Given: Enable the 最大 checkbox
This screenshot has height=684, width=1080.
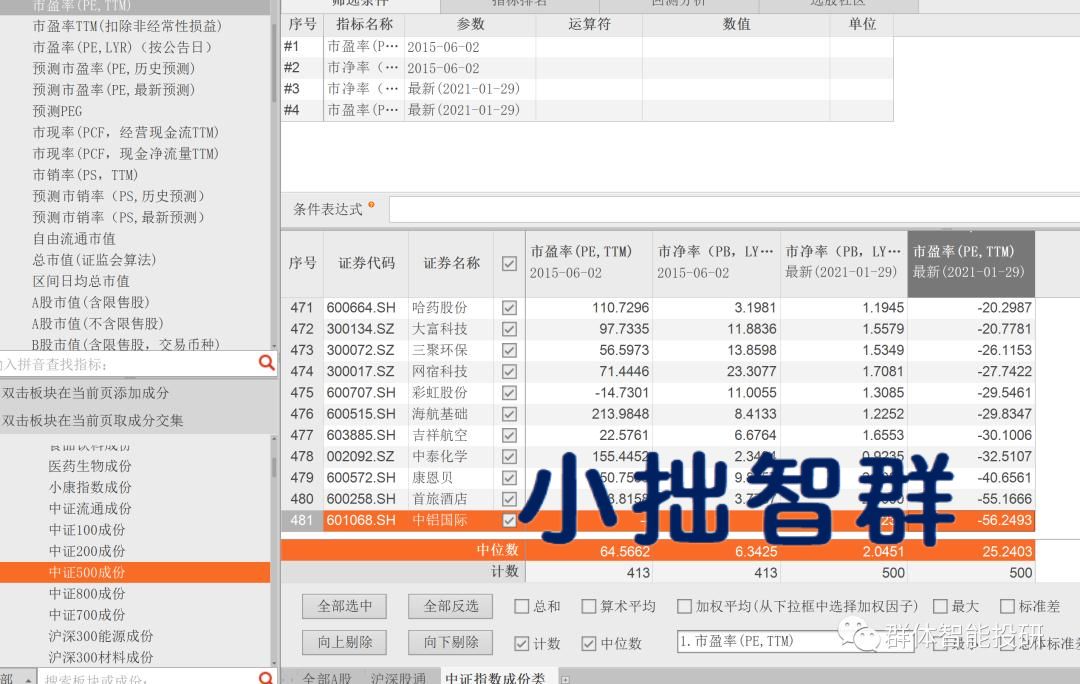Looking at the screenshot, I should (x=940, y=606).
